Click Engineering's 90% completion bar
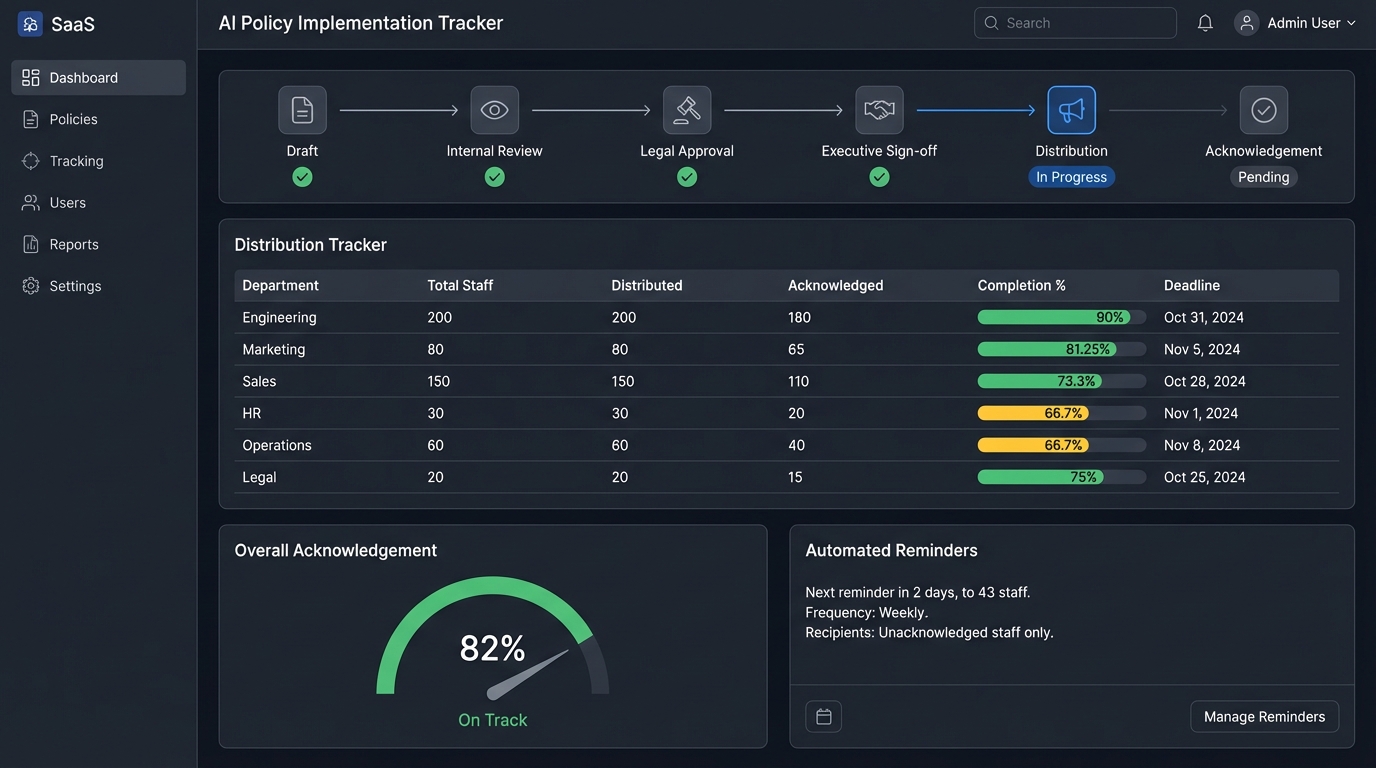Viewport: 1376px width, 768px height. (x=1061, y=316)
